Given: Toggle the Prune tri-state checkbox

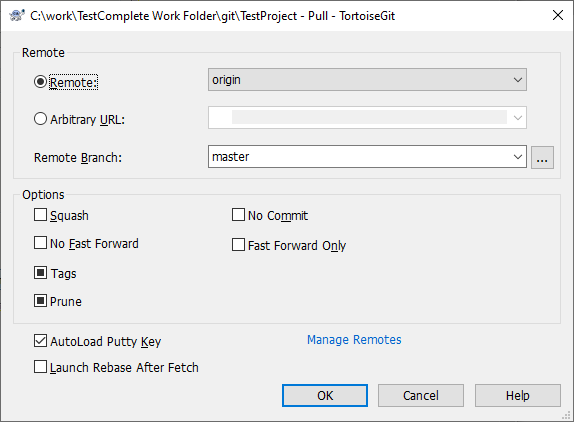Looking at the screenshot, I should point(40,301).
